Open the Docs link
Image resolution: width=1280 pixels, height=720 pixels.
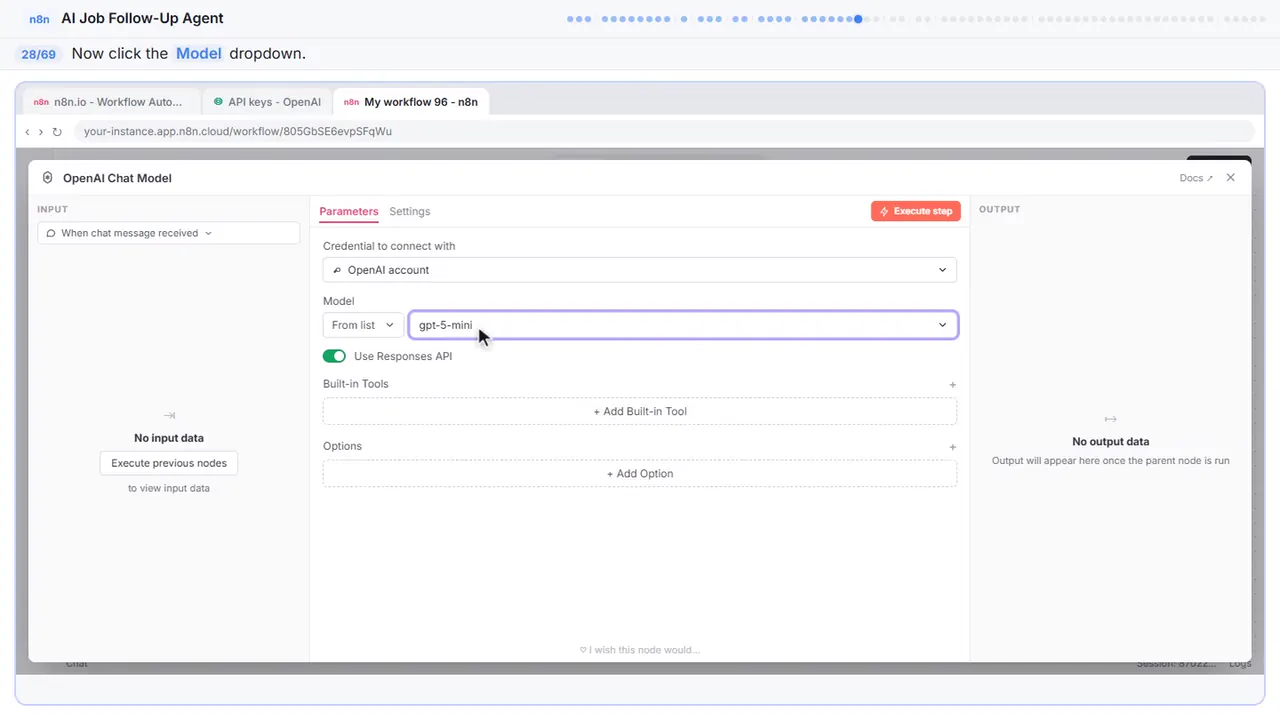click(x=1196, y=178)
